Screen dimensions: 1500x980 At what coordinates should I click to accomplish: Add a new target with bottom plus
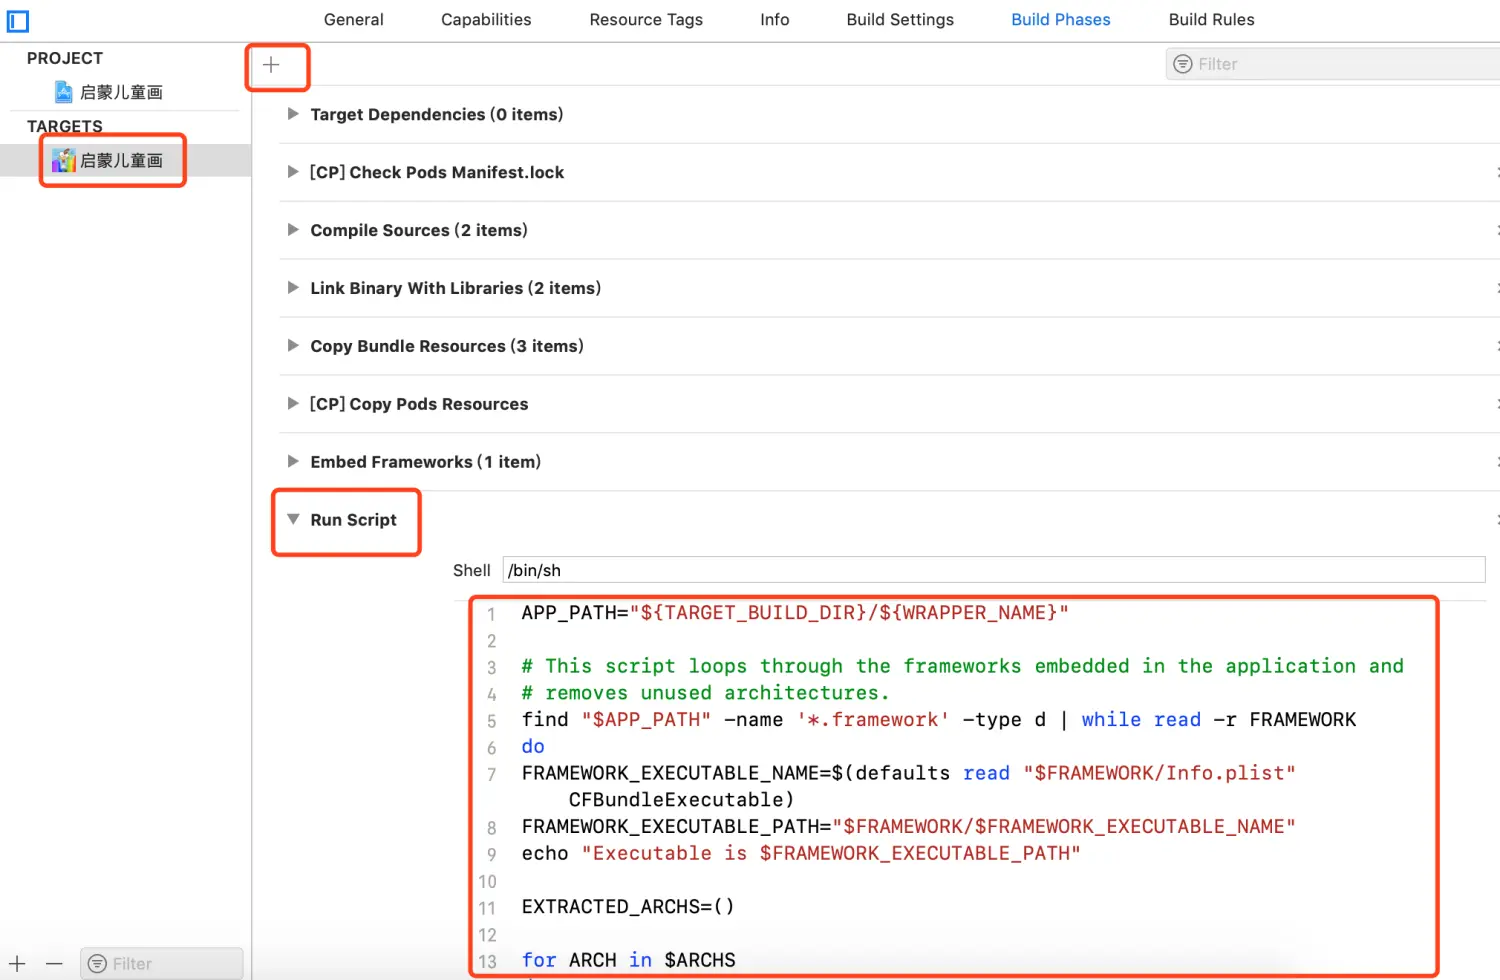point(18,964)
